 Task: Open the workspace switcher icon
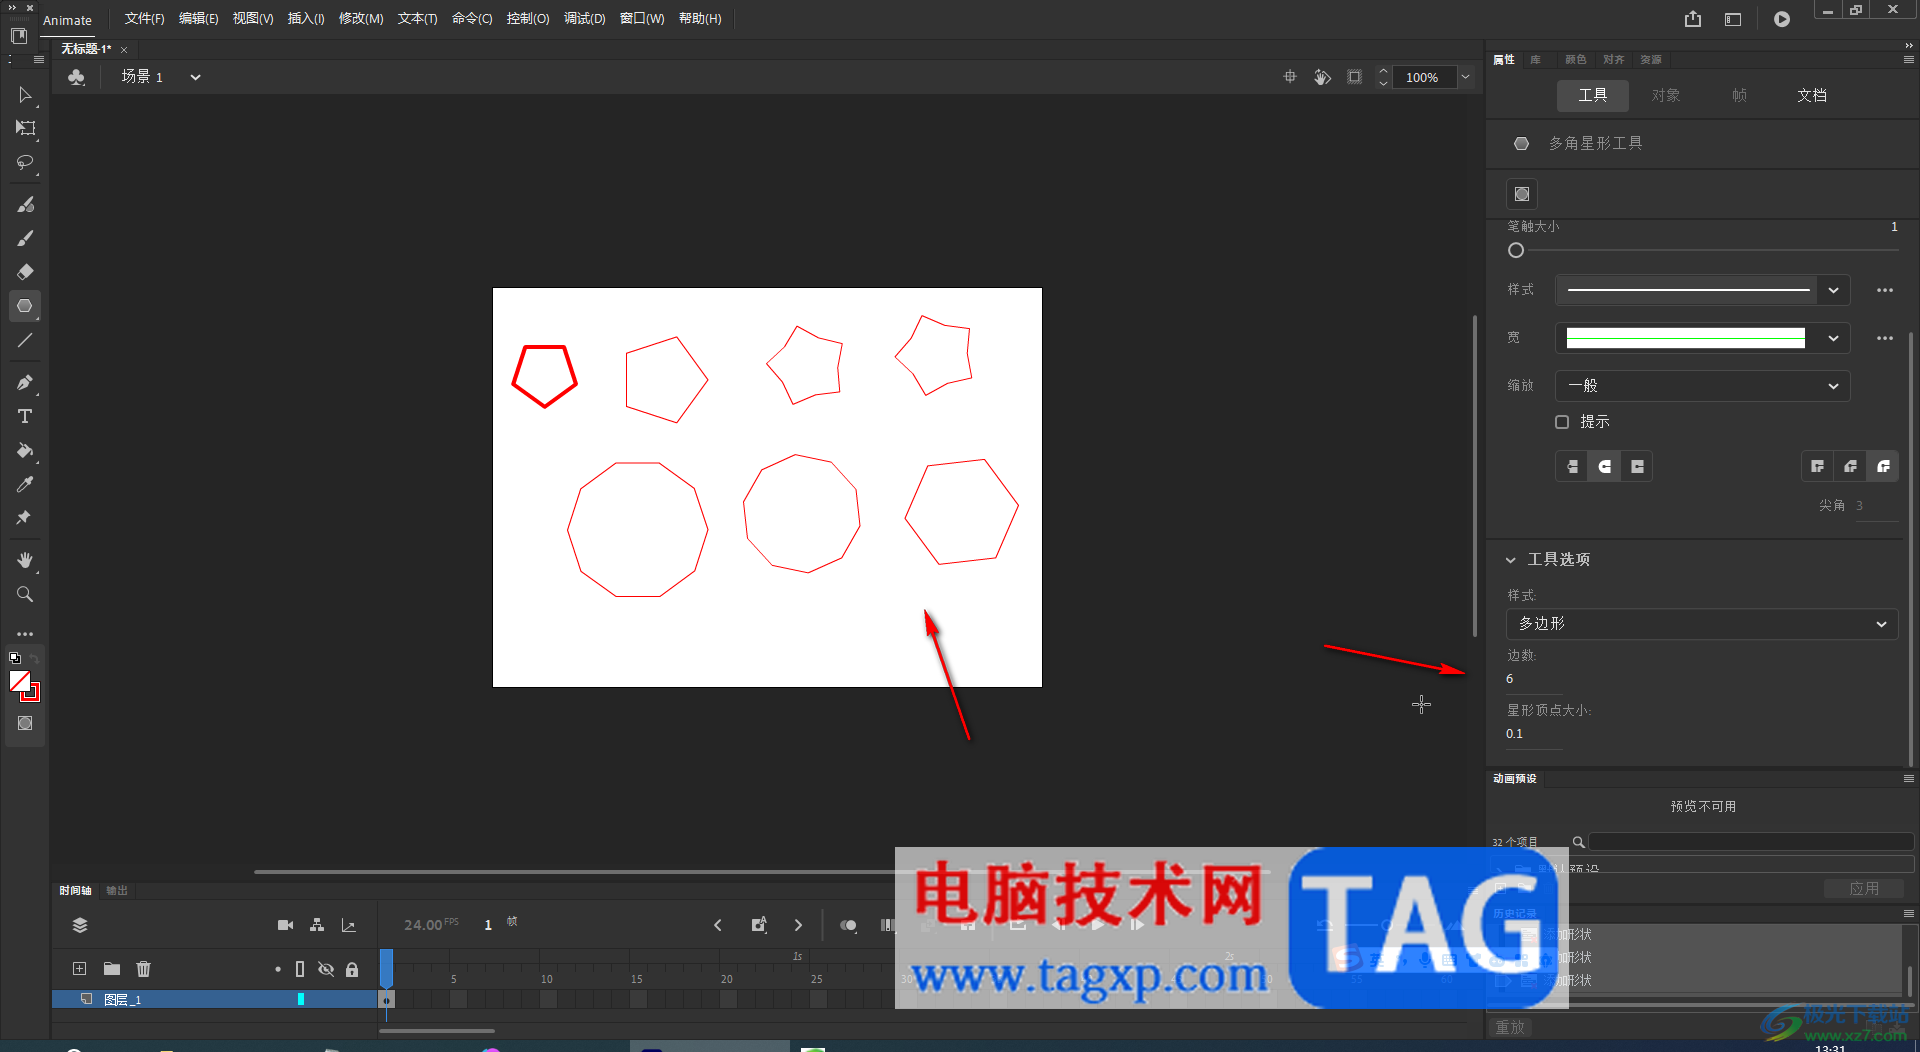click(x=1733, y=19)
